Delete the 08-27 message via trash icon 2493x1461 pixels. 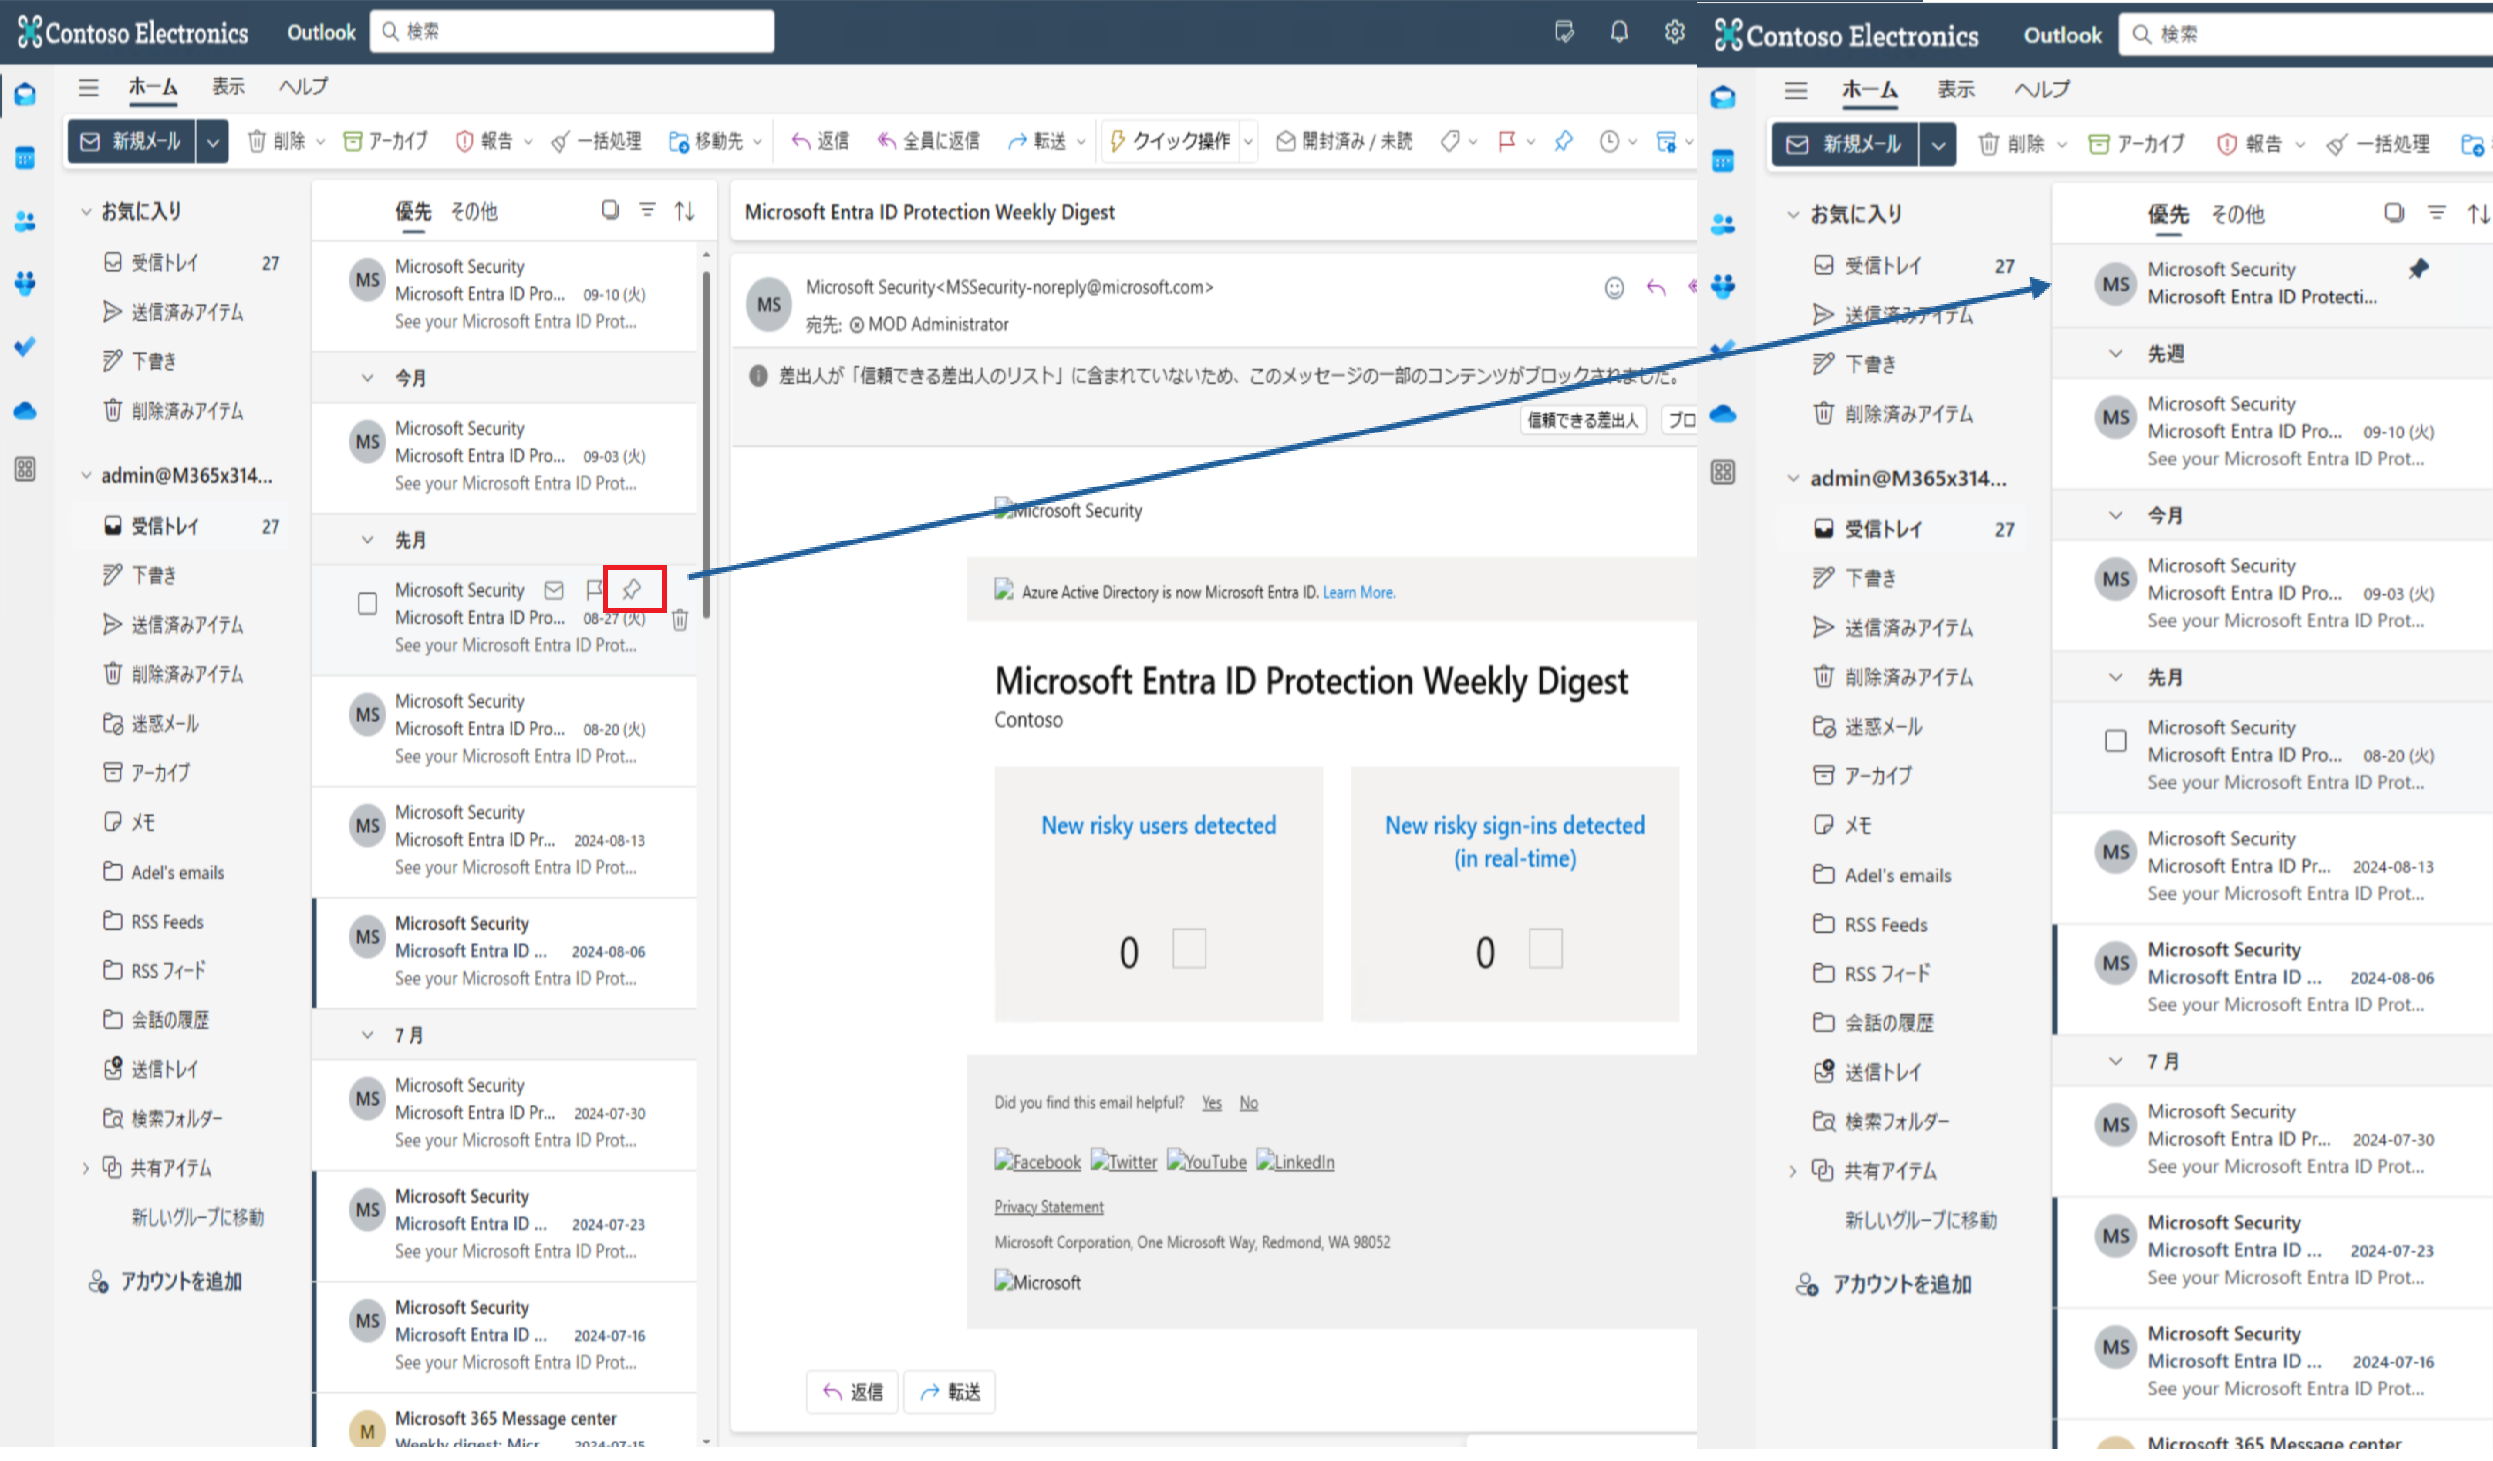(680, 620)
